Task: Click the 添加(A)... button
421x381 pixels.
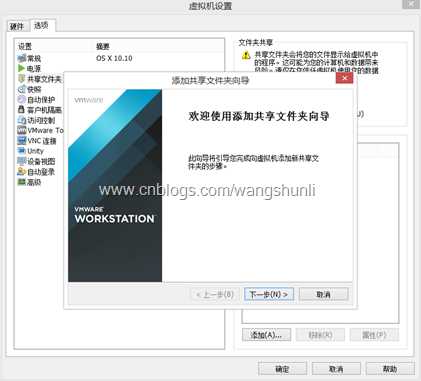Action: coord(266,335)
